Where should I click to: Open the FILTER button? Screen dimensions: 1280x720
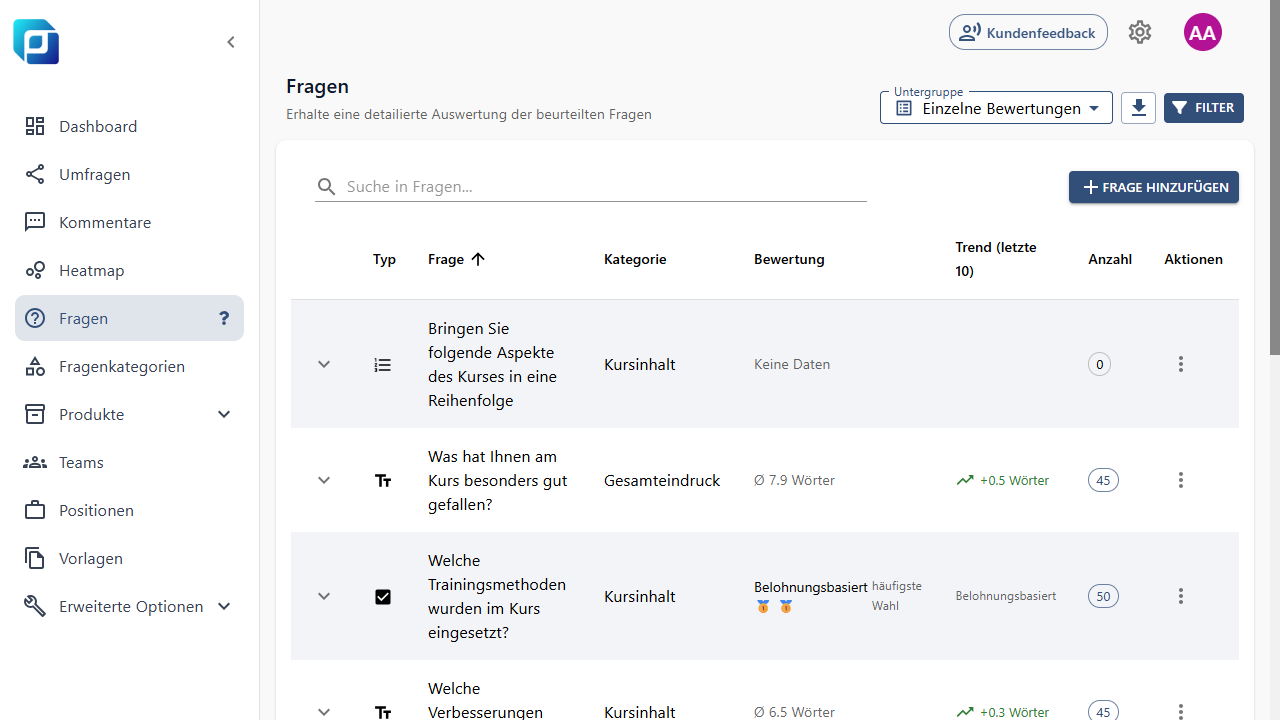(1204, 108)
